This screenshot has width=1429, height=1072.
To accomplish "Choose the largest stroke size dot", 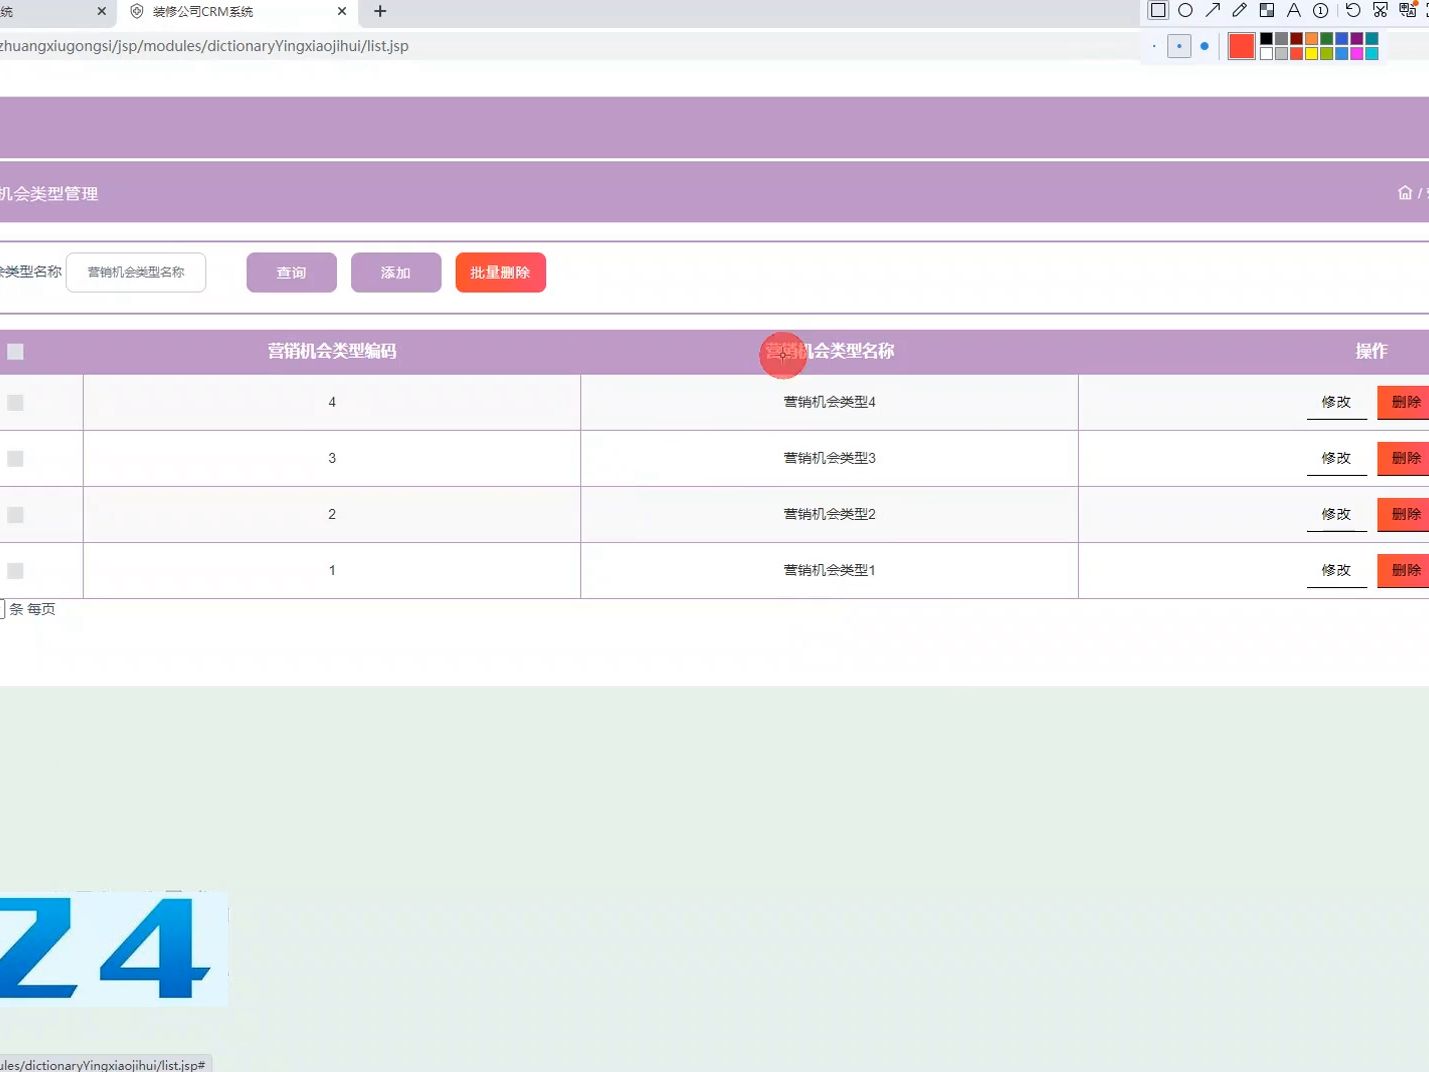I will point(1204,46).
